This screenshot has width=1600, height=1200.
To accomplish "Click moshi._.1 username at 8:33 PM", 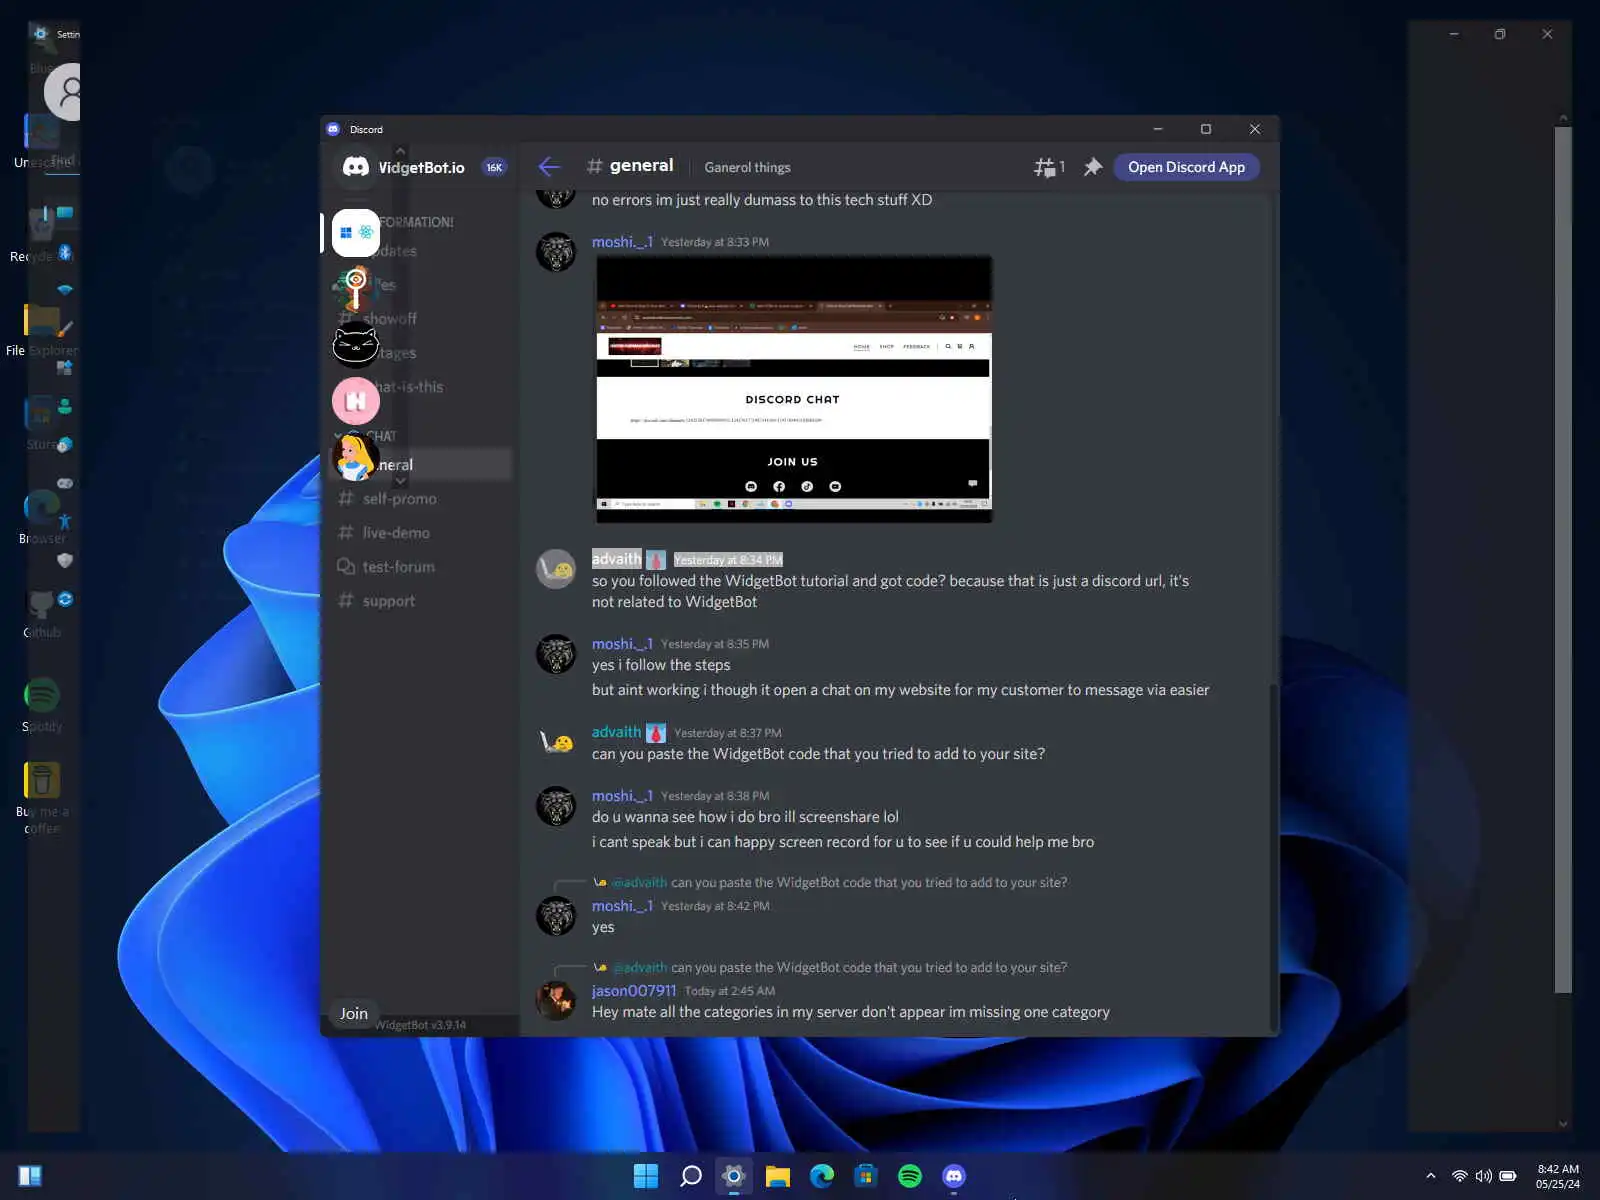I will click(622, 242).
